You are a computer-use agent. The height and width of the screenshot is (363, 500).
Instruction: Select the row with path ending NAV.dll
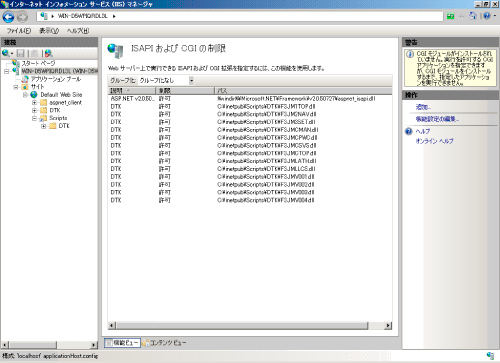(250, 114)
